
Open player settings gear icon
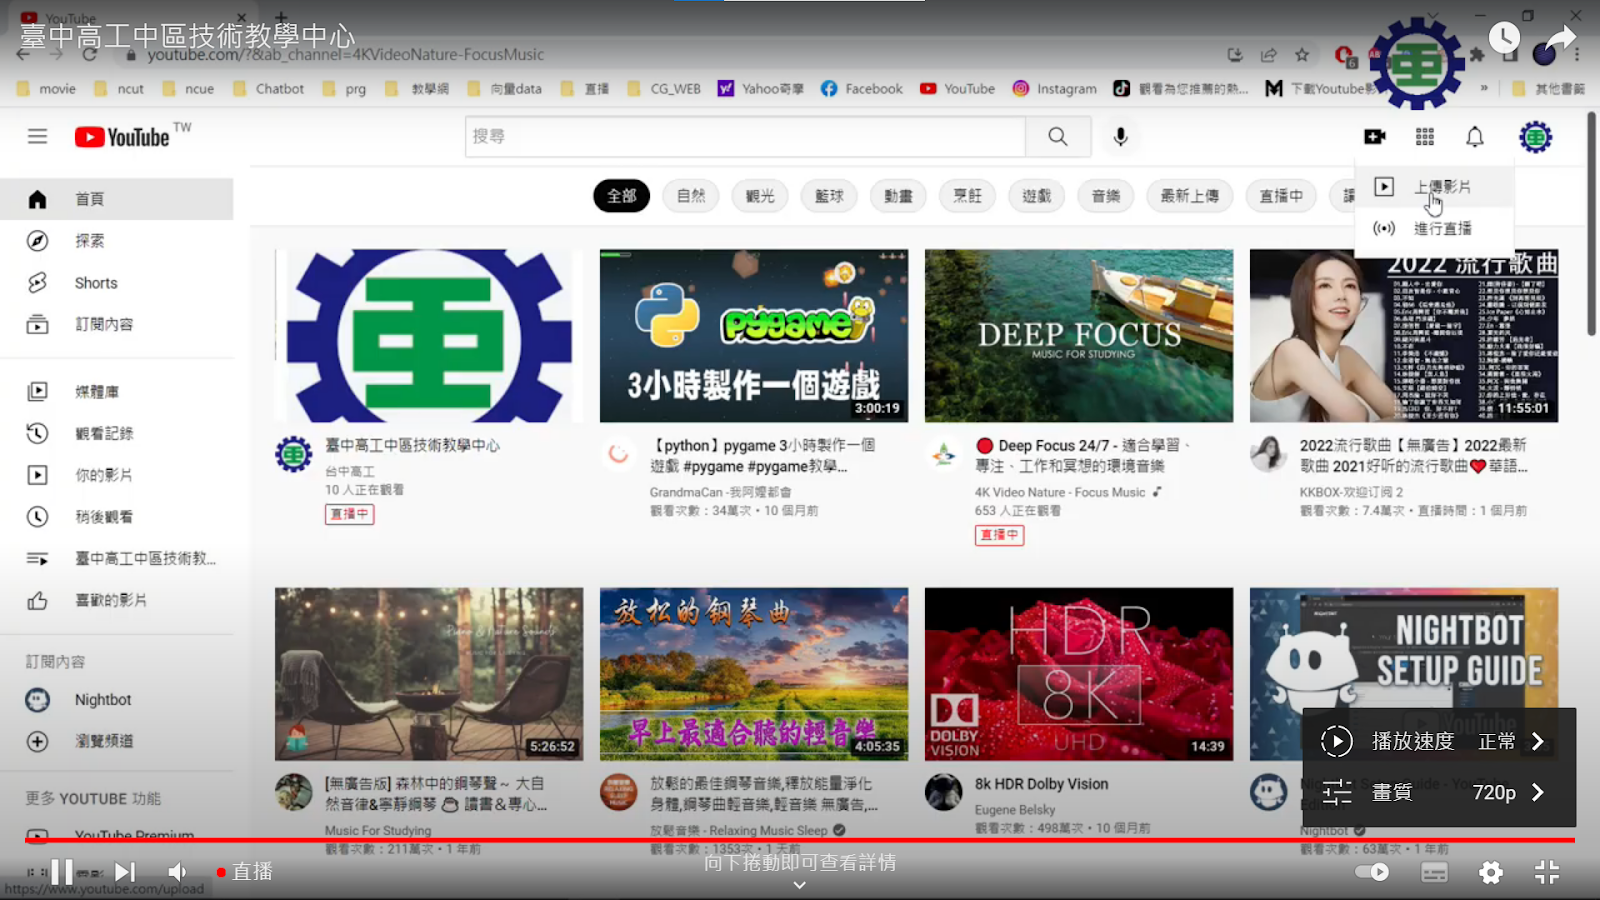tap(1491, 873)
